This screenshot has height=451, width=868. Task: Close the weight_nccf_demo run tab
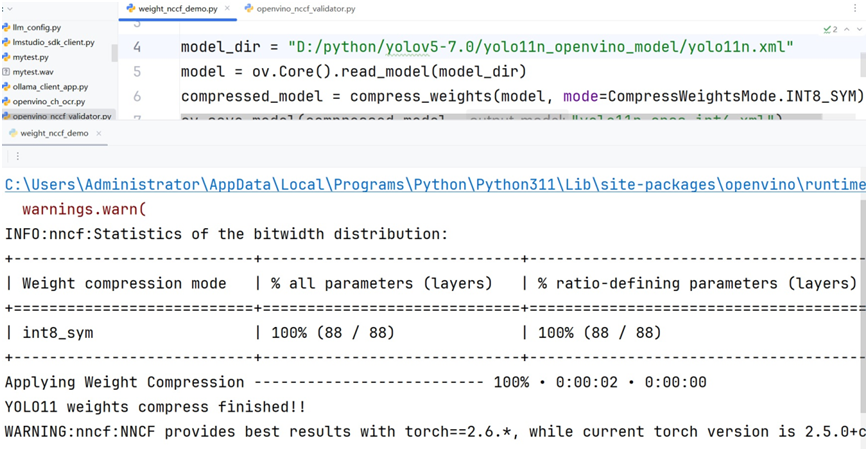(99, 133)
